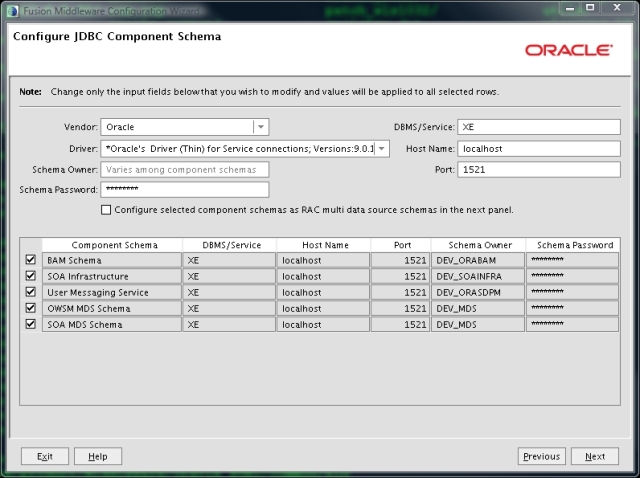This screenshot has height=478, width=640.
Task: Select the BAM Schema name cell
Action: tap(112, 260)
